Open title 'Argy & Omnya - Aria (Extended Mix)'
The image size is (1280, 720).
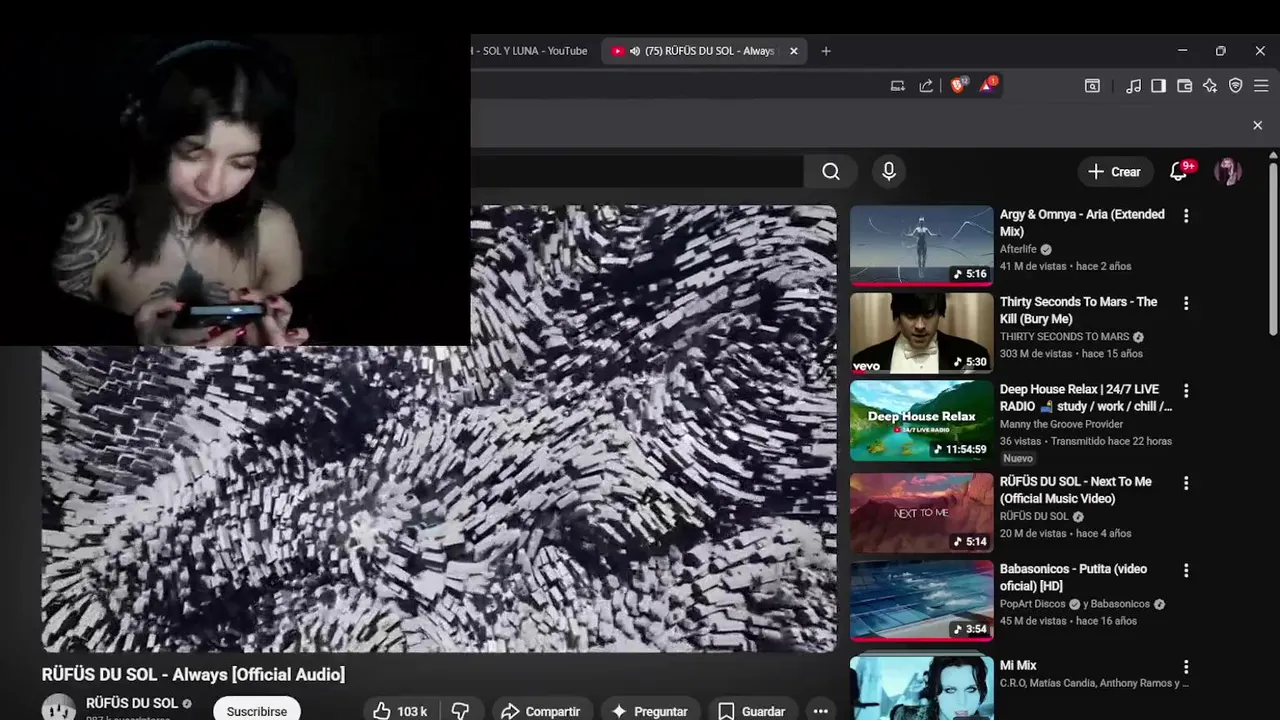tap(1082, 223)
